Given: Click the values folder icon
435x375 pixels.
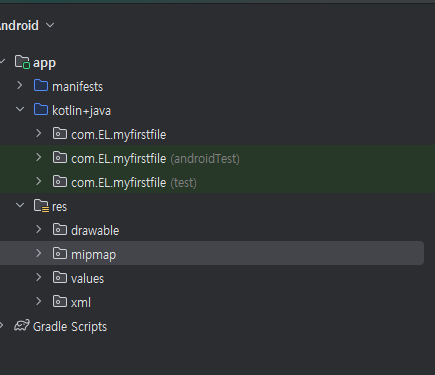Looking at the screenshot, I should pos(60,277).
